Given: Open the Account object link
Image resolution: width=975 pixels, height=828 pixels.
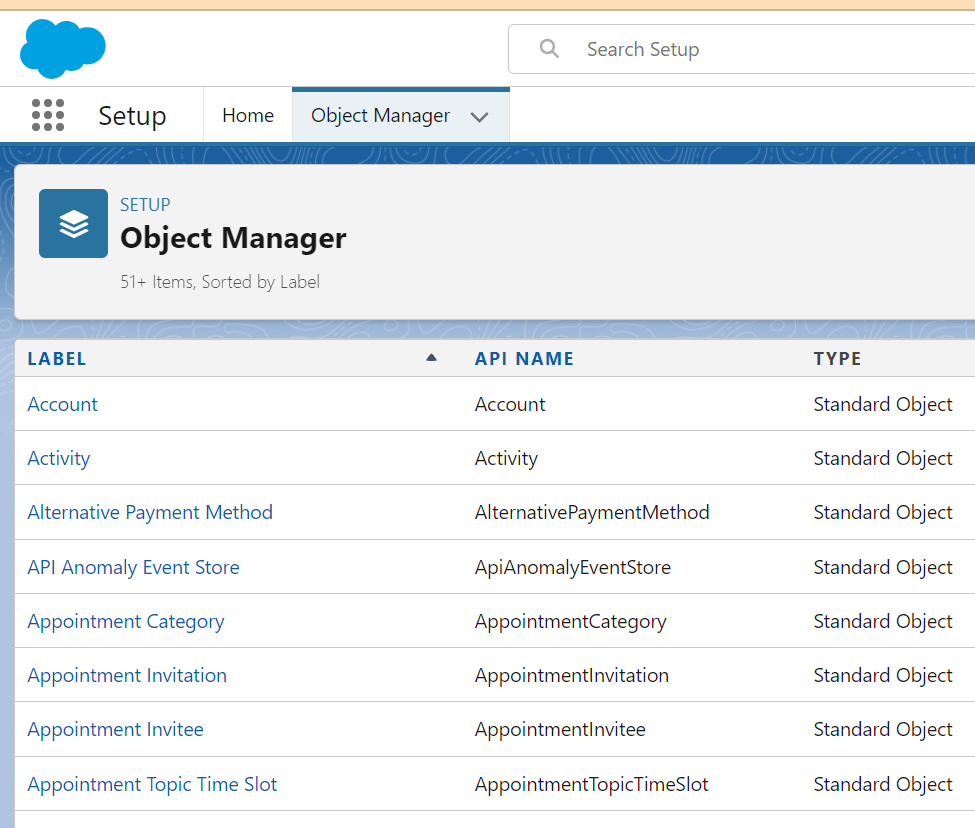Looking at the screenshot, I should [63, 404].
